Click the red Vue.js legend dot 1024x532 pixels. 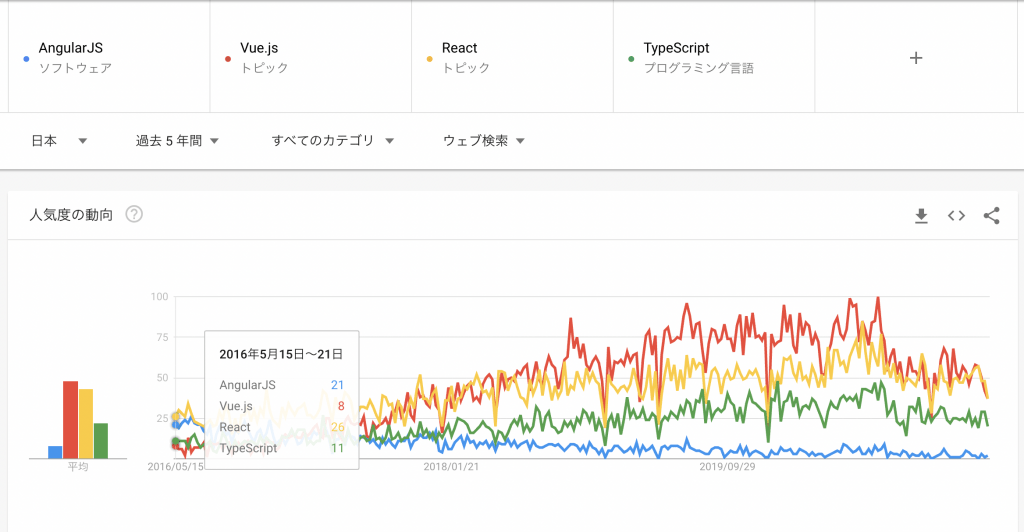(228, 59)
